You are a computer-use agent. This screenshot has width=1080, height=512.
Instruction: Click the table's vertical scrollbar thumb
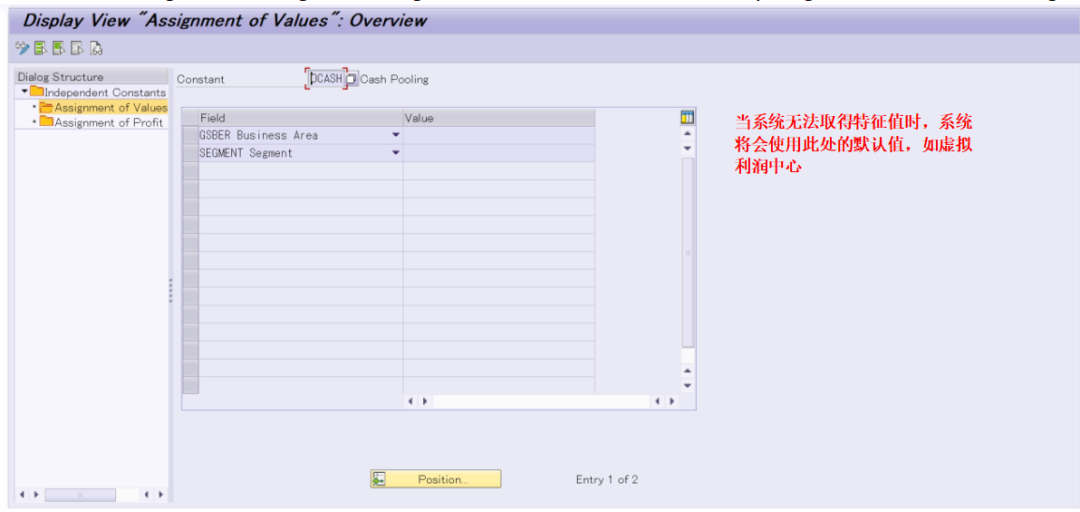pyautogui.click(x=687, y=253)
